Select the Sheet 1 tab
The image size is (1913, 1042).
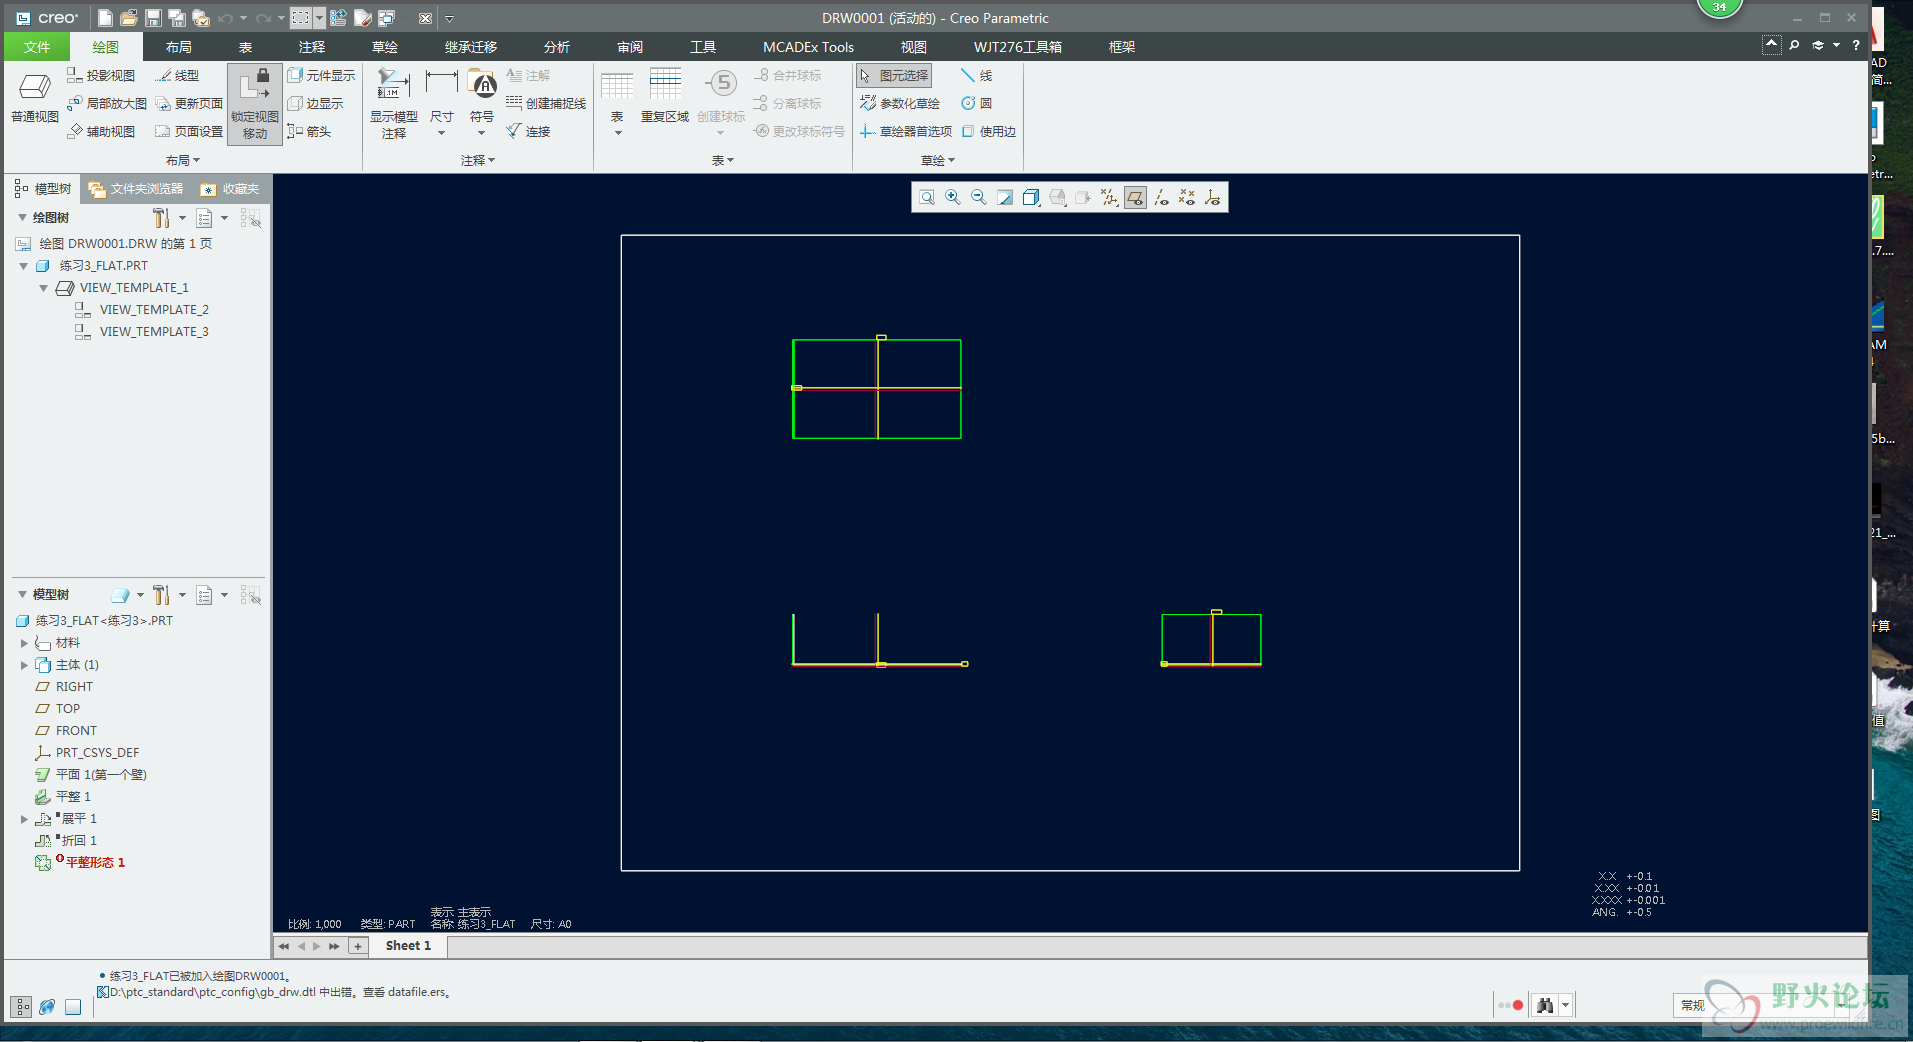(x=408, y=946)
